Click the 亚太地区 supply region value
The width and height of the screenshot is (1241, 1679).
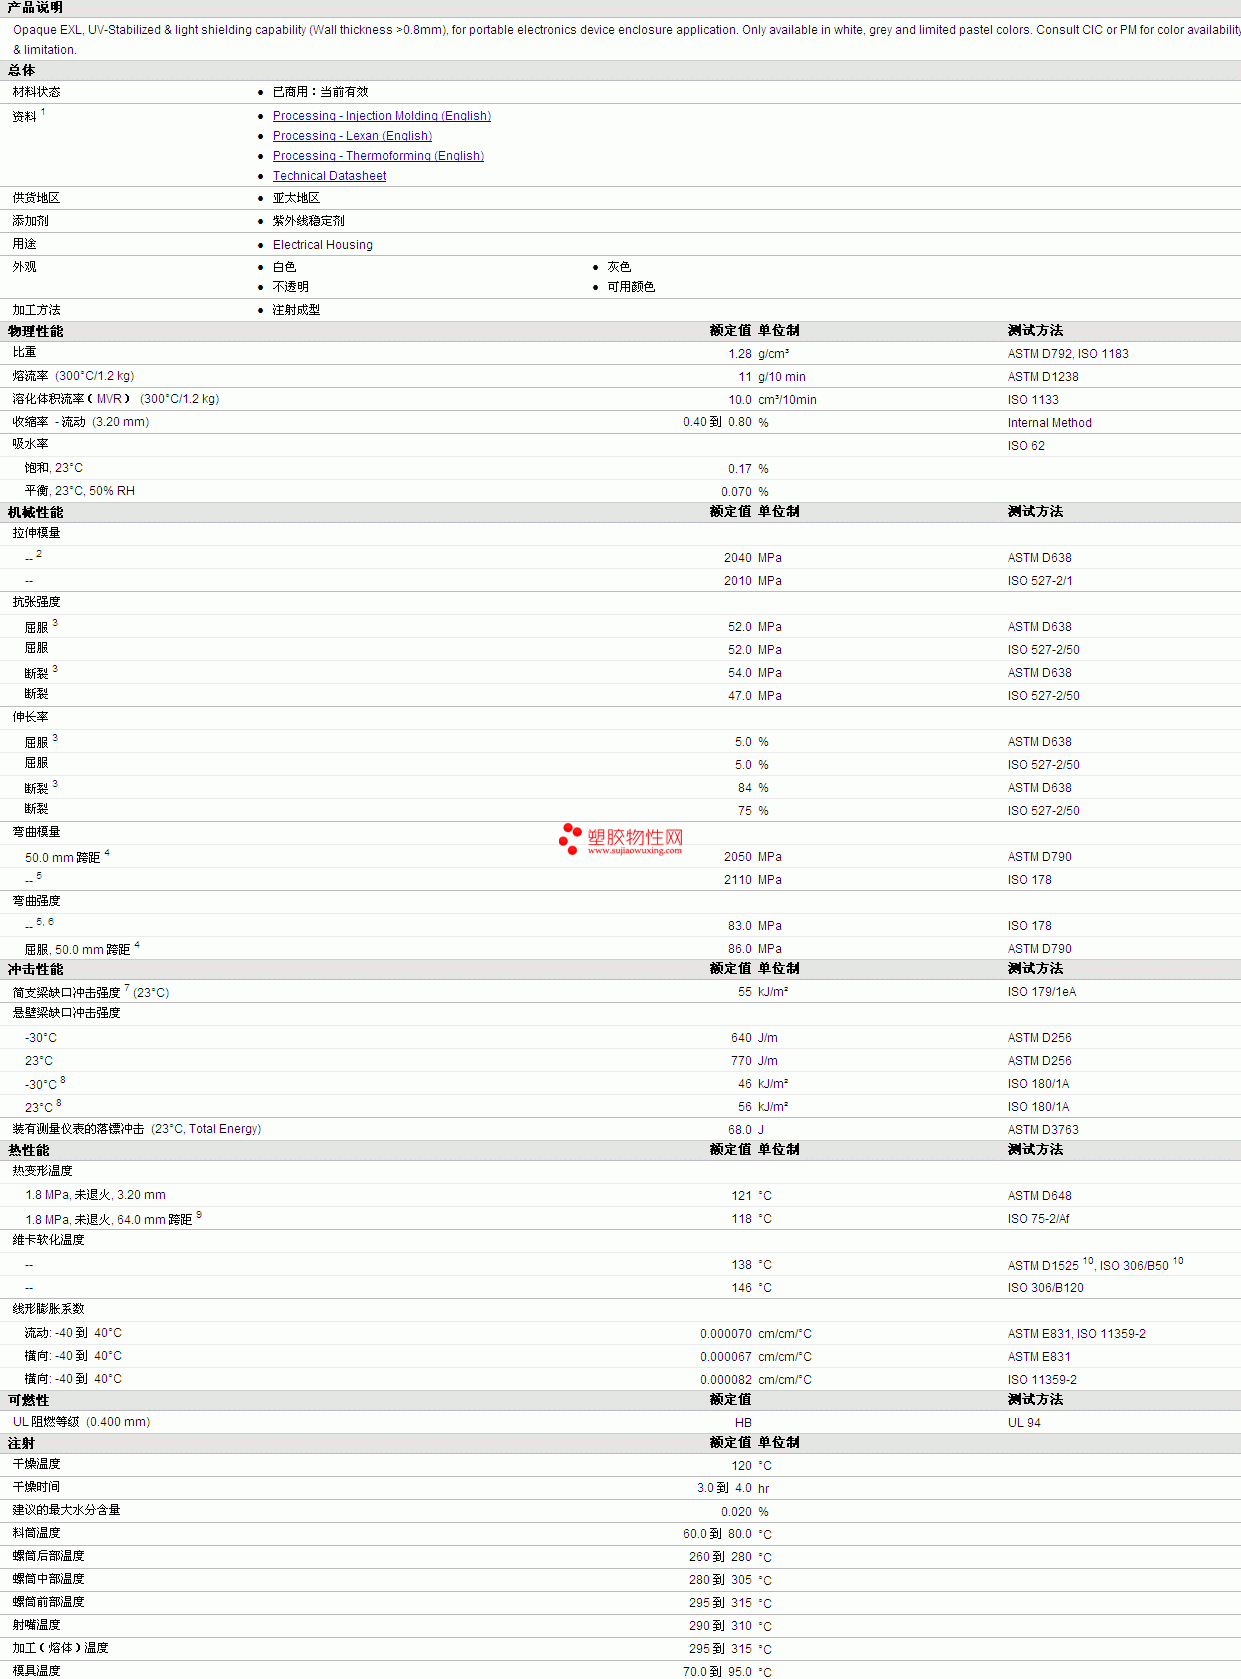(x=296, y=198)
